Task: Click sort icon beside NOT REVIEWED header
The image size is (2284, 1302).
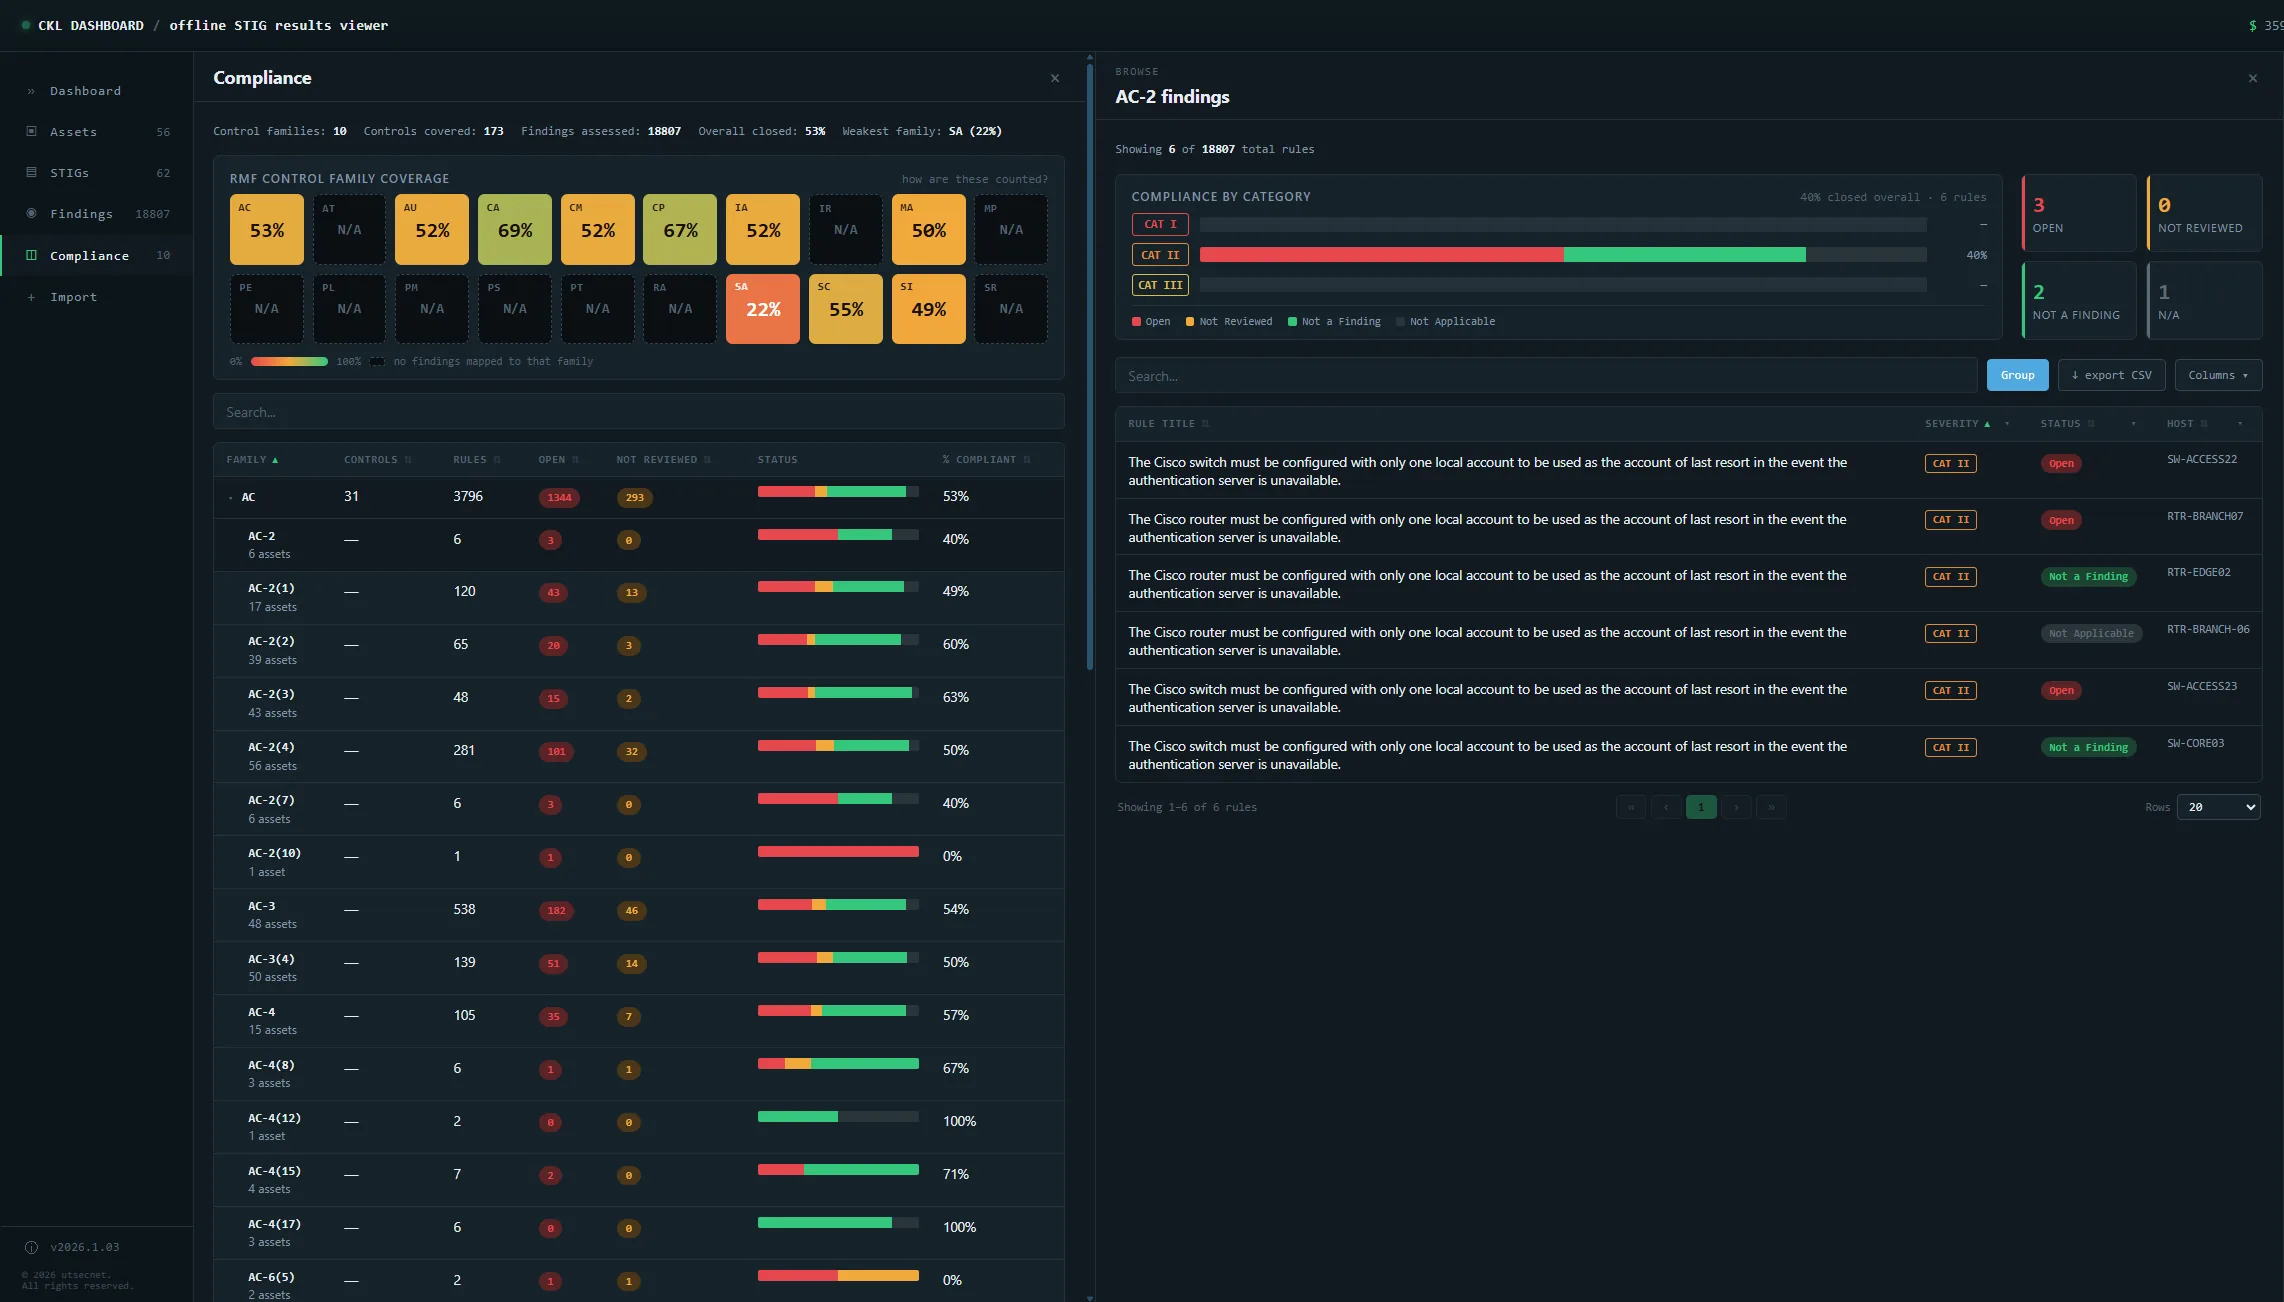Action: click(x=707, y=460)
